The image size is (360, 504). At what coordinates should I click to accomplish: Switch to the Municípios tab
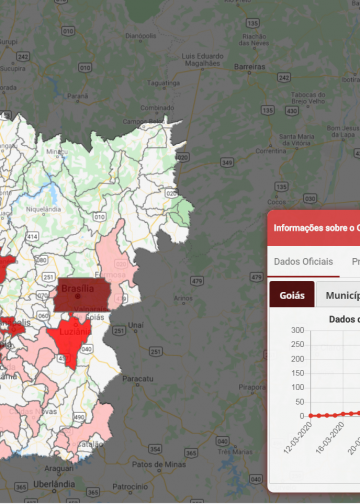coord(338,294)
